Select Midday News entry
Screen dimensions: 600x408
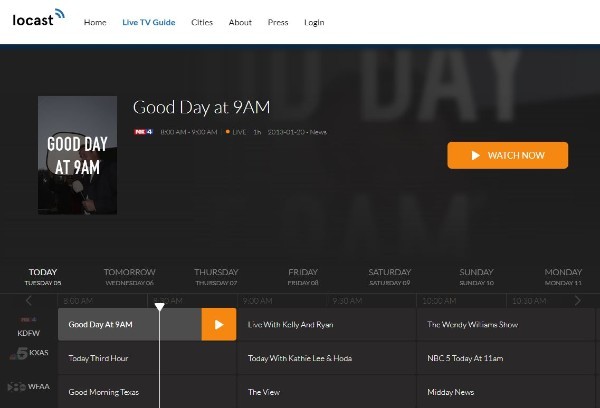[x=505, y=392]
